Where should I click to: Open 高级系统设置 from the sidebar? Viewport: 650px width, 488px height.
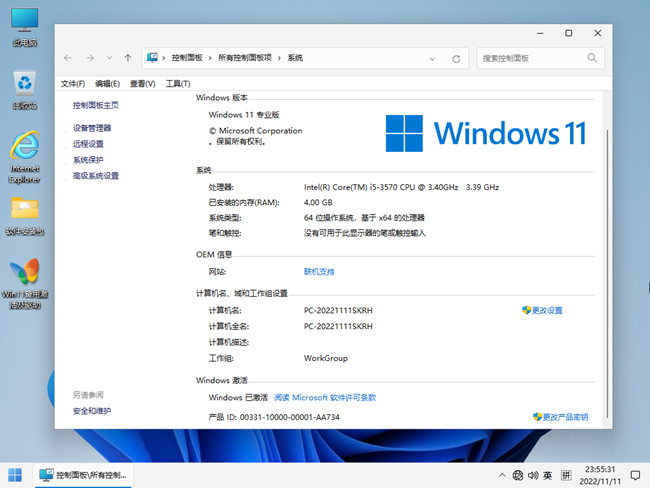(x=96, y=176)
